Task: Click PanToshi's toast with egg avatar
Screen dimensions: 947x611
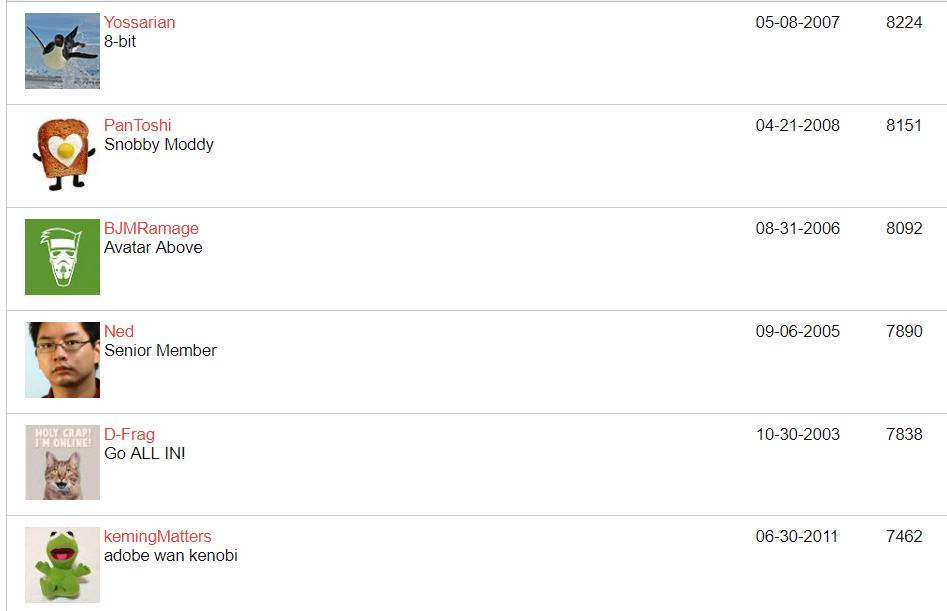Action: 62,155
